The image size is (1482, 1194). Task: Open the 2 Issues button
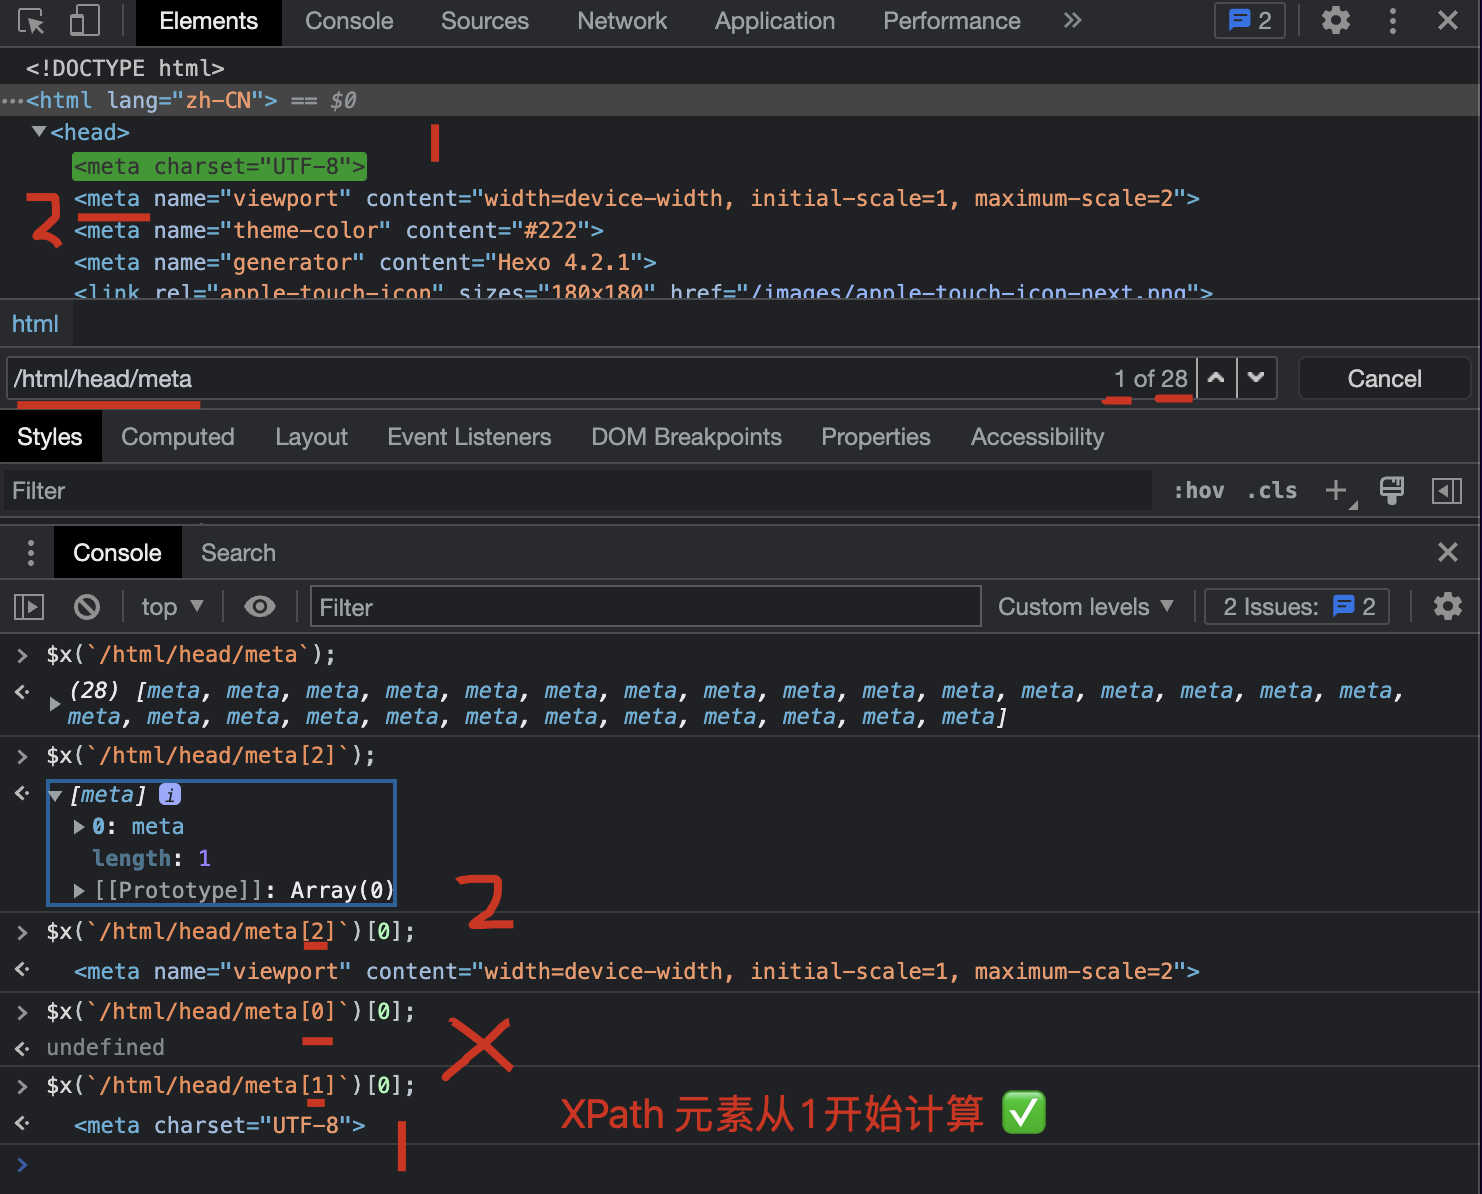pyautogui.click(x=1298, y=607)
